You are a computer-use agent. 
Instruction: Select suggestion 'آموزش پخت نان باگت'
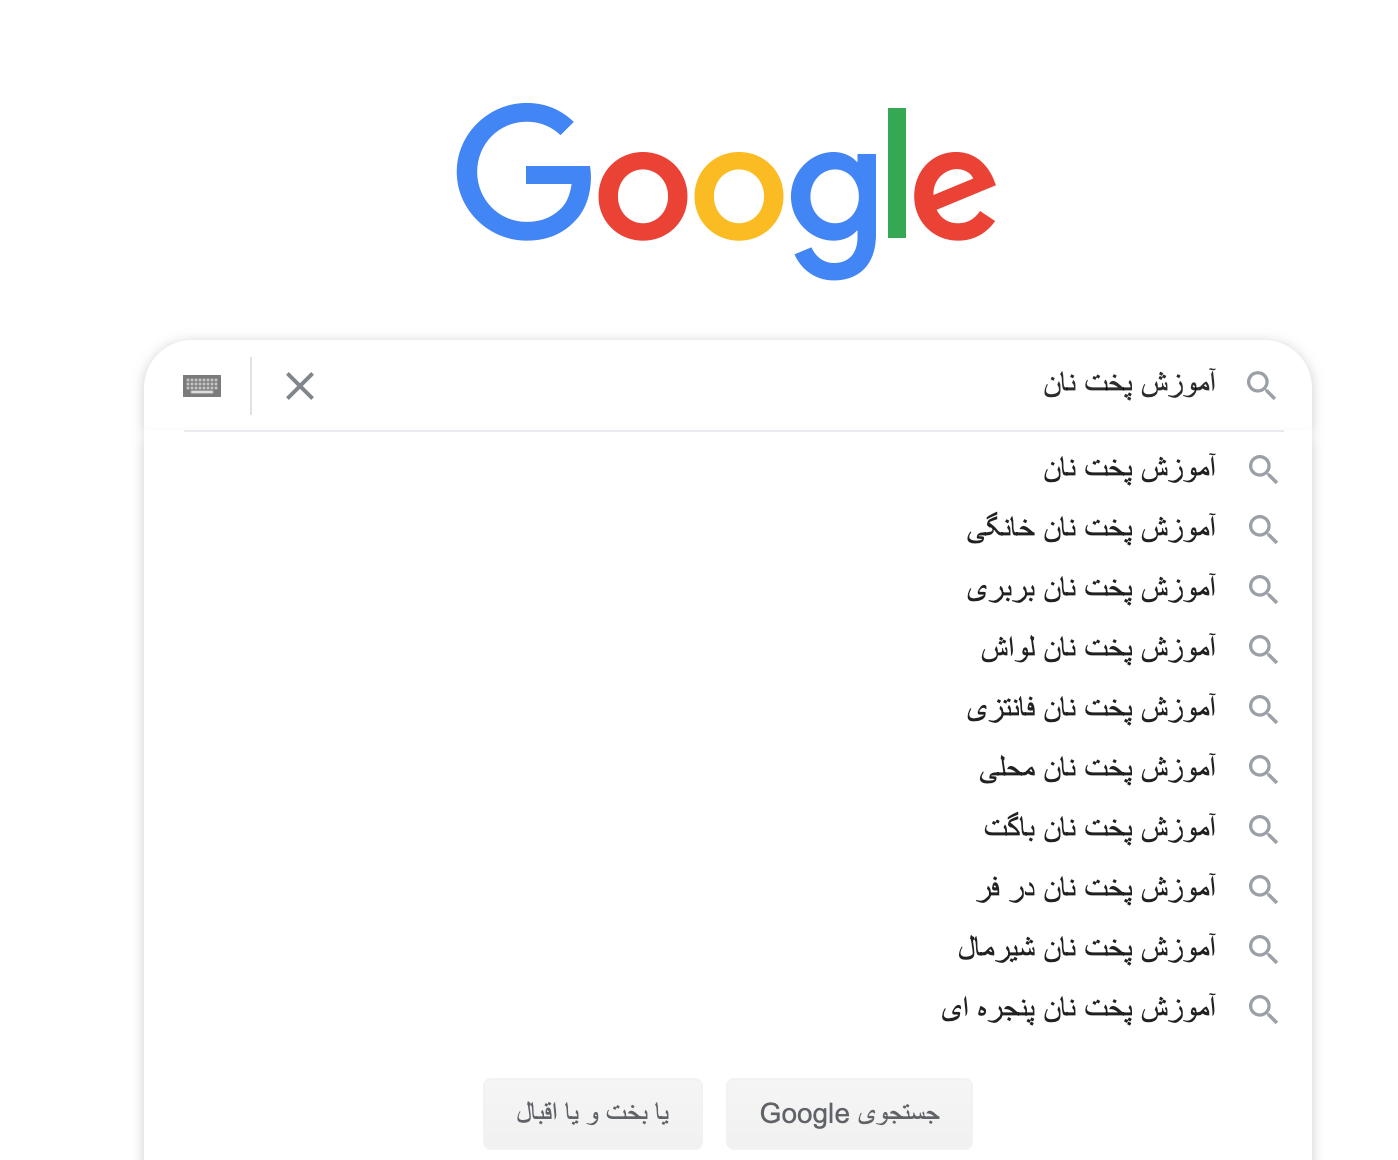(1100, 829)
